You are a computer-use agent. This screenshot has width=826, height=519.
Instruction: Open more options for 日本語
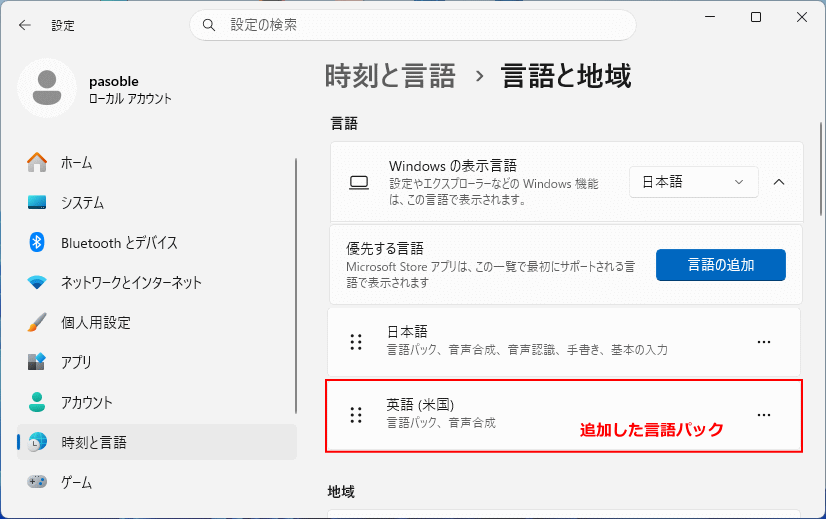pyautogui.click(x=764, y=342)
